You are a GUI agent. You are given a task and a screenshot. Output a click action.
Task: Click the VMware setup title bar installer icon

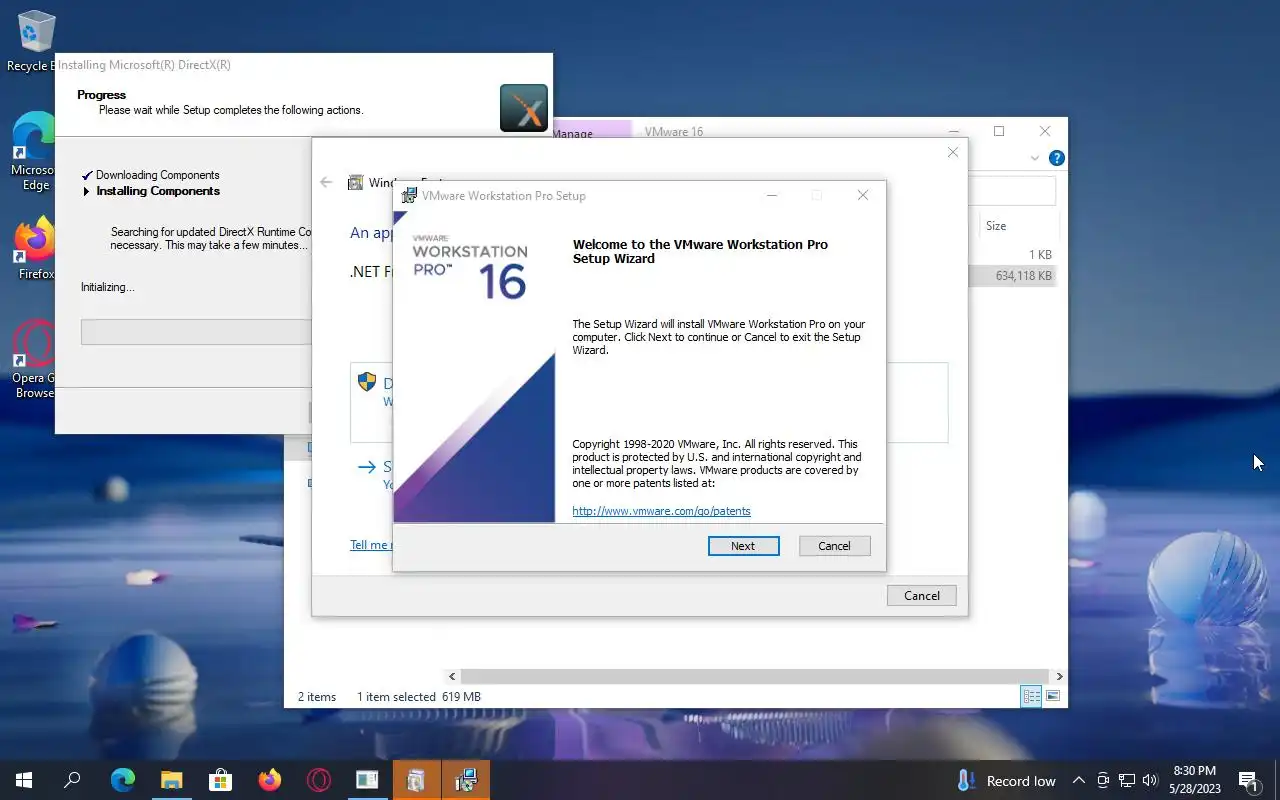tap(409, 195)
